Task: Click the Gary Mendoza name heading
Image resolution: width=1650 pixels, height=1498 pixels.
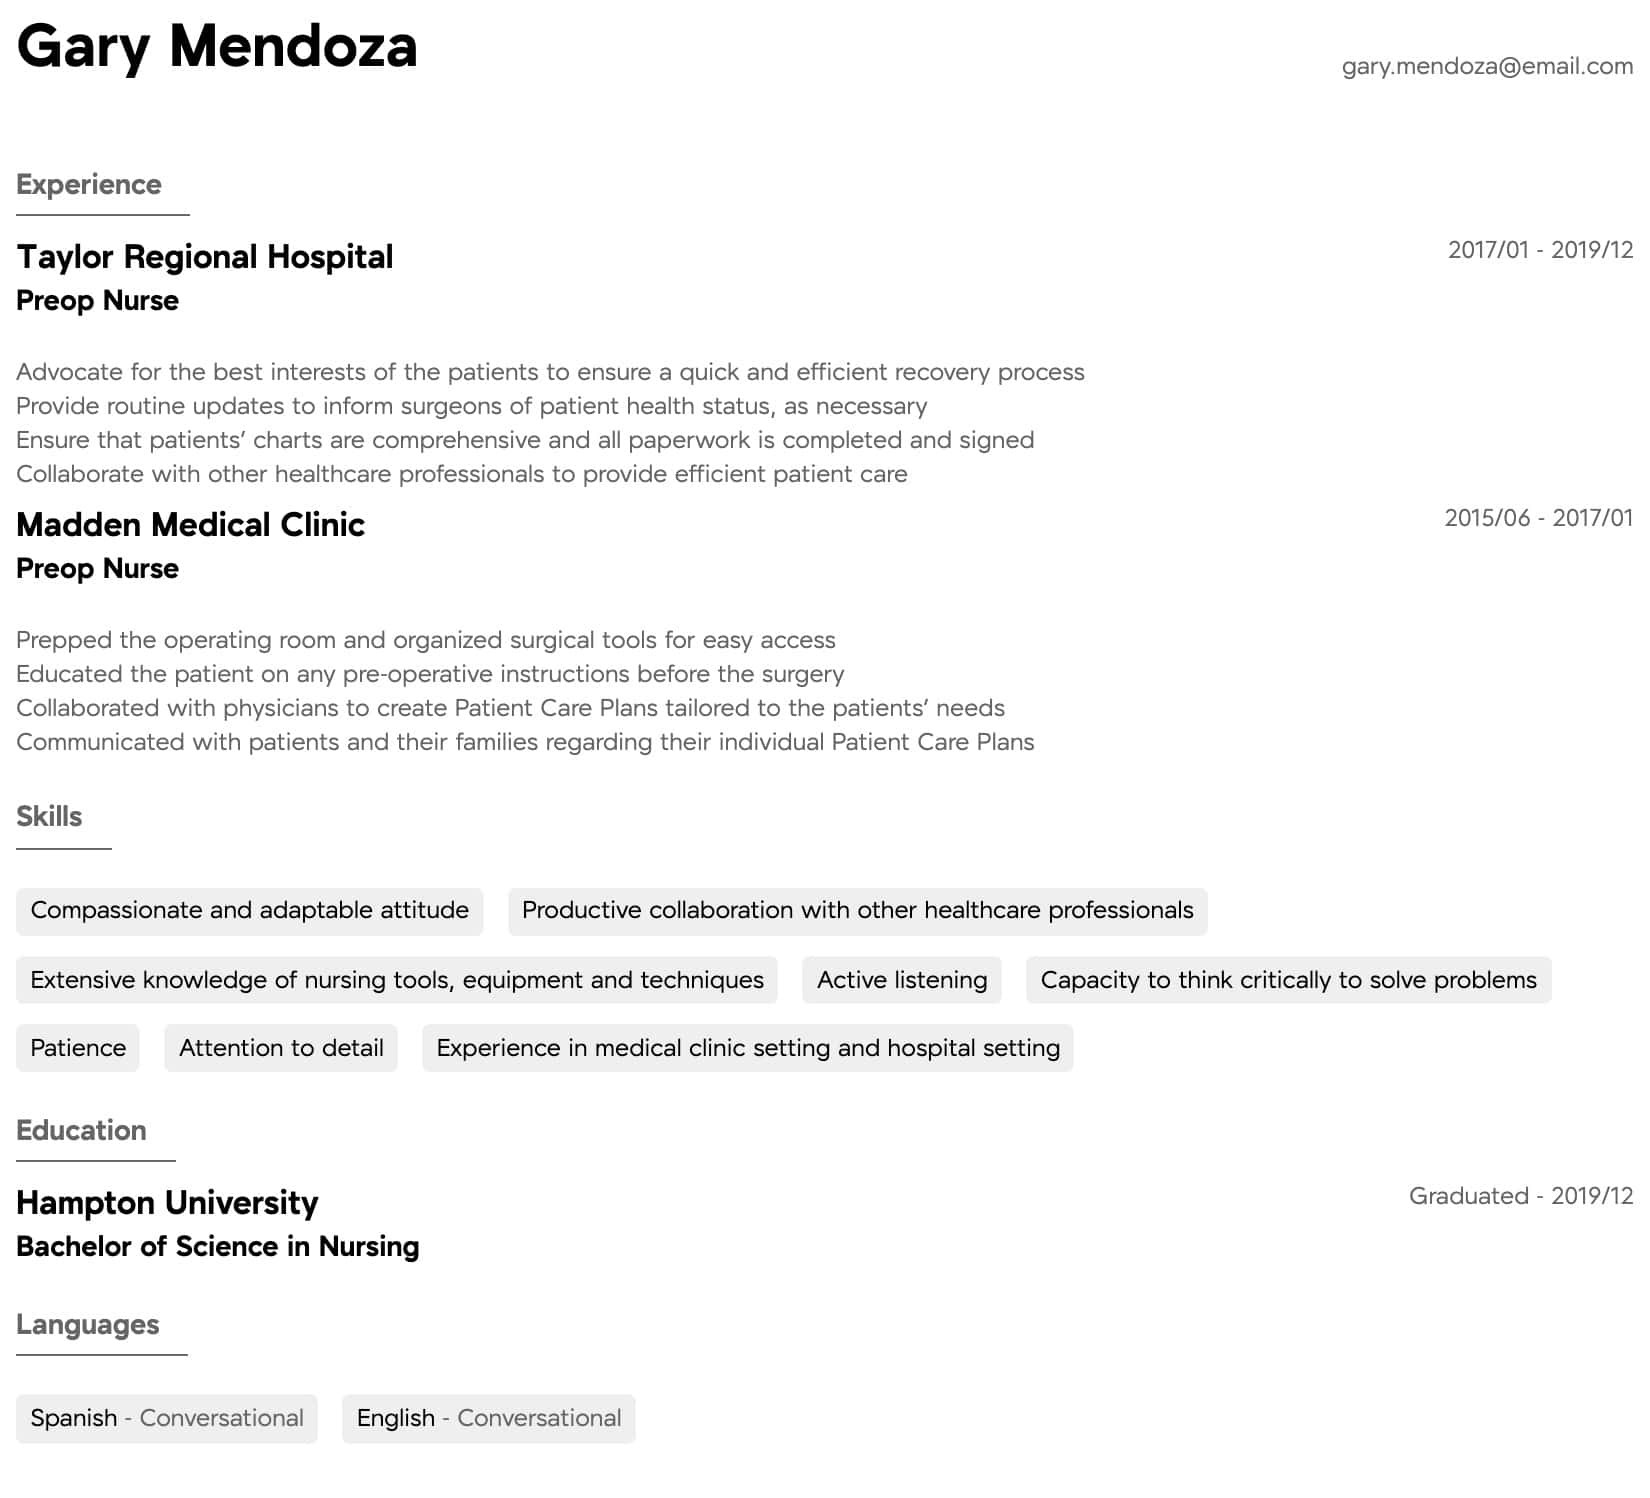Action: [x=217, y=47]
